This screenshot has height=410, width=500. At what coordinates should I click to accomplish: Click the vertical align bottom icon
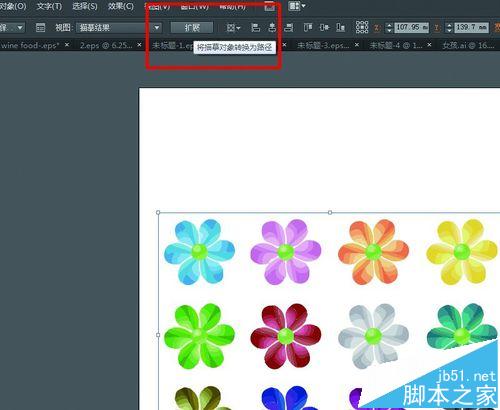[x=340, y=27]
